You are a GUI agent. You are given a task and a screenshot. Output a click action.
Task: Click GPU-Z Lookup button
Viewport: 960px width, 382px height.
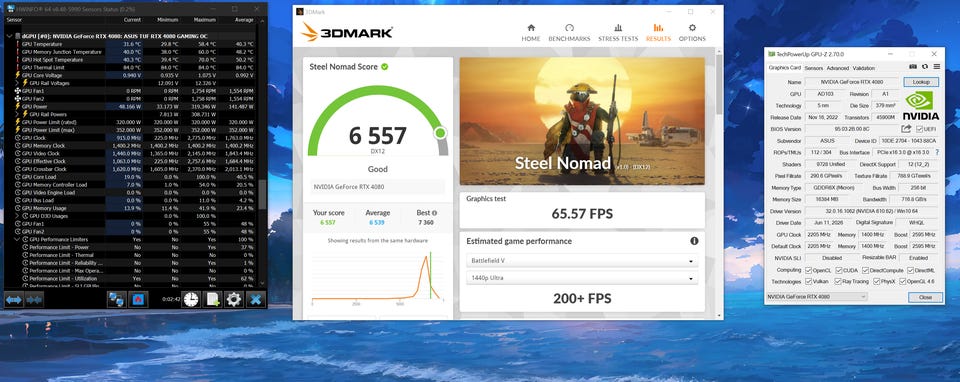(x=921, y=82)
